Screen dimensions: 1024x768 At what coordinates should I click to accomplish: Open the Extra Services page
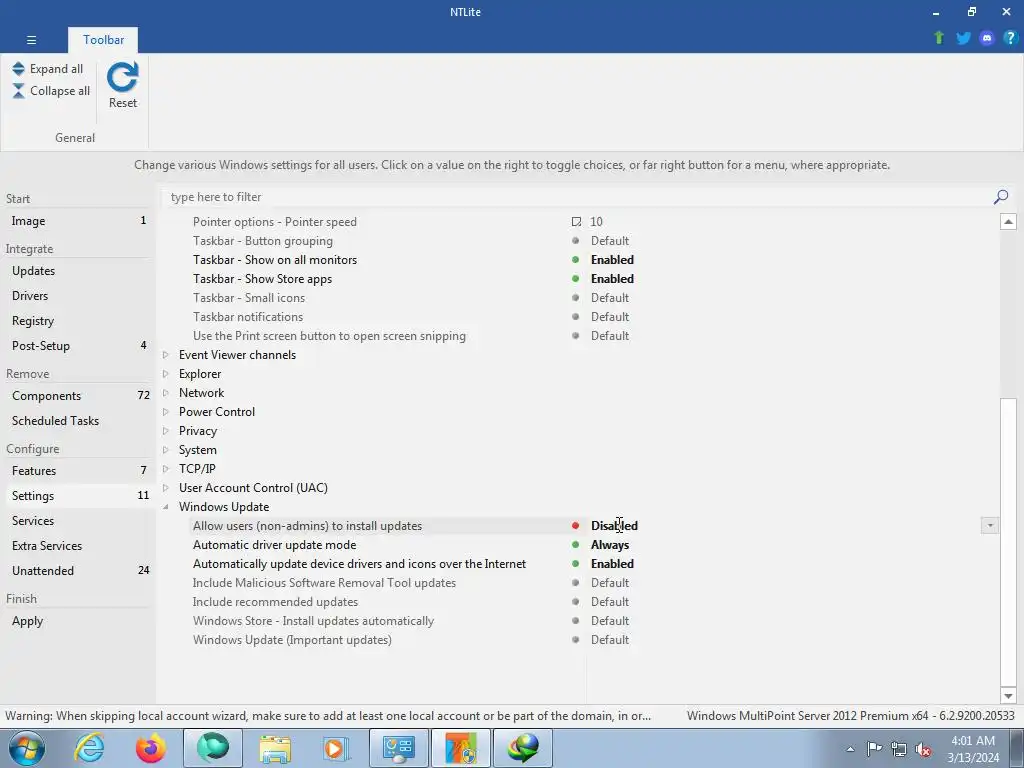click(78, 545)
